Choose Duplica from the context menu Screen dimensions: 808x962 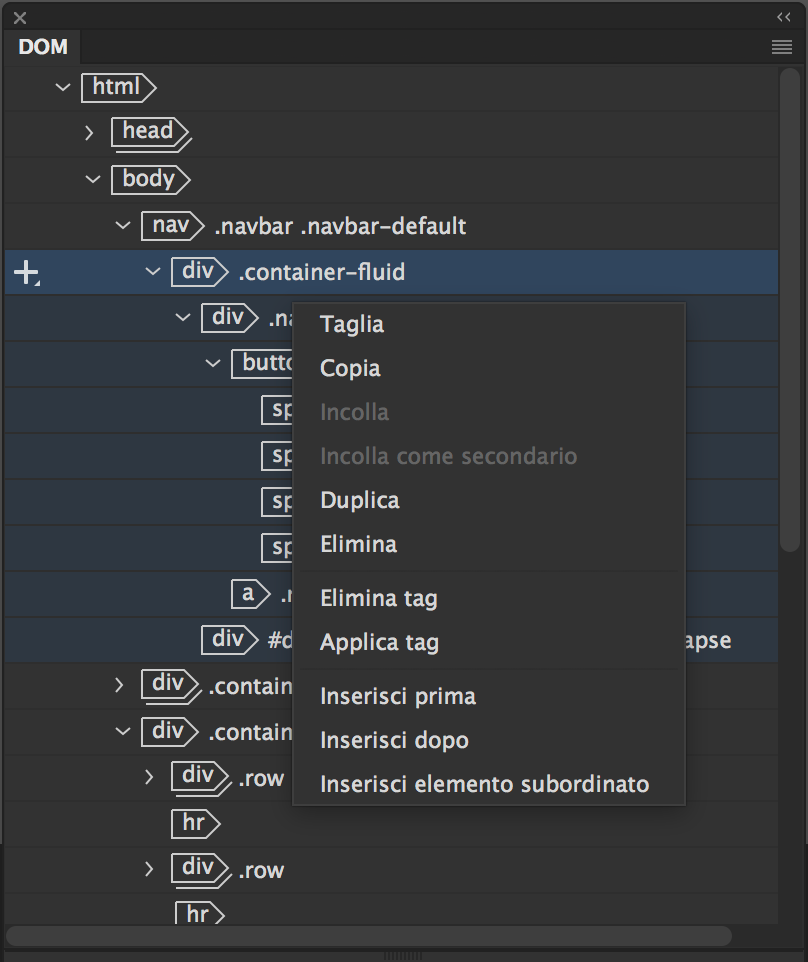click(360, 500)
